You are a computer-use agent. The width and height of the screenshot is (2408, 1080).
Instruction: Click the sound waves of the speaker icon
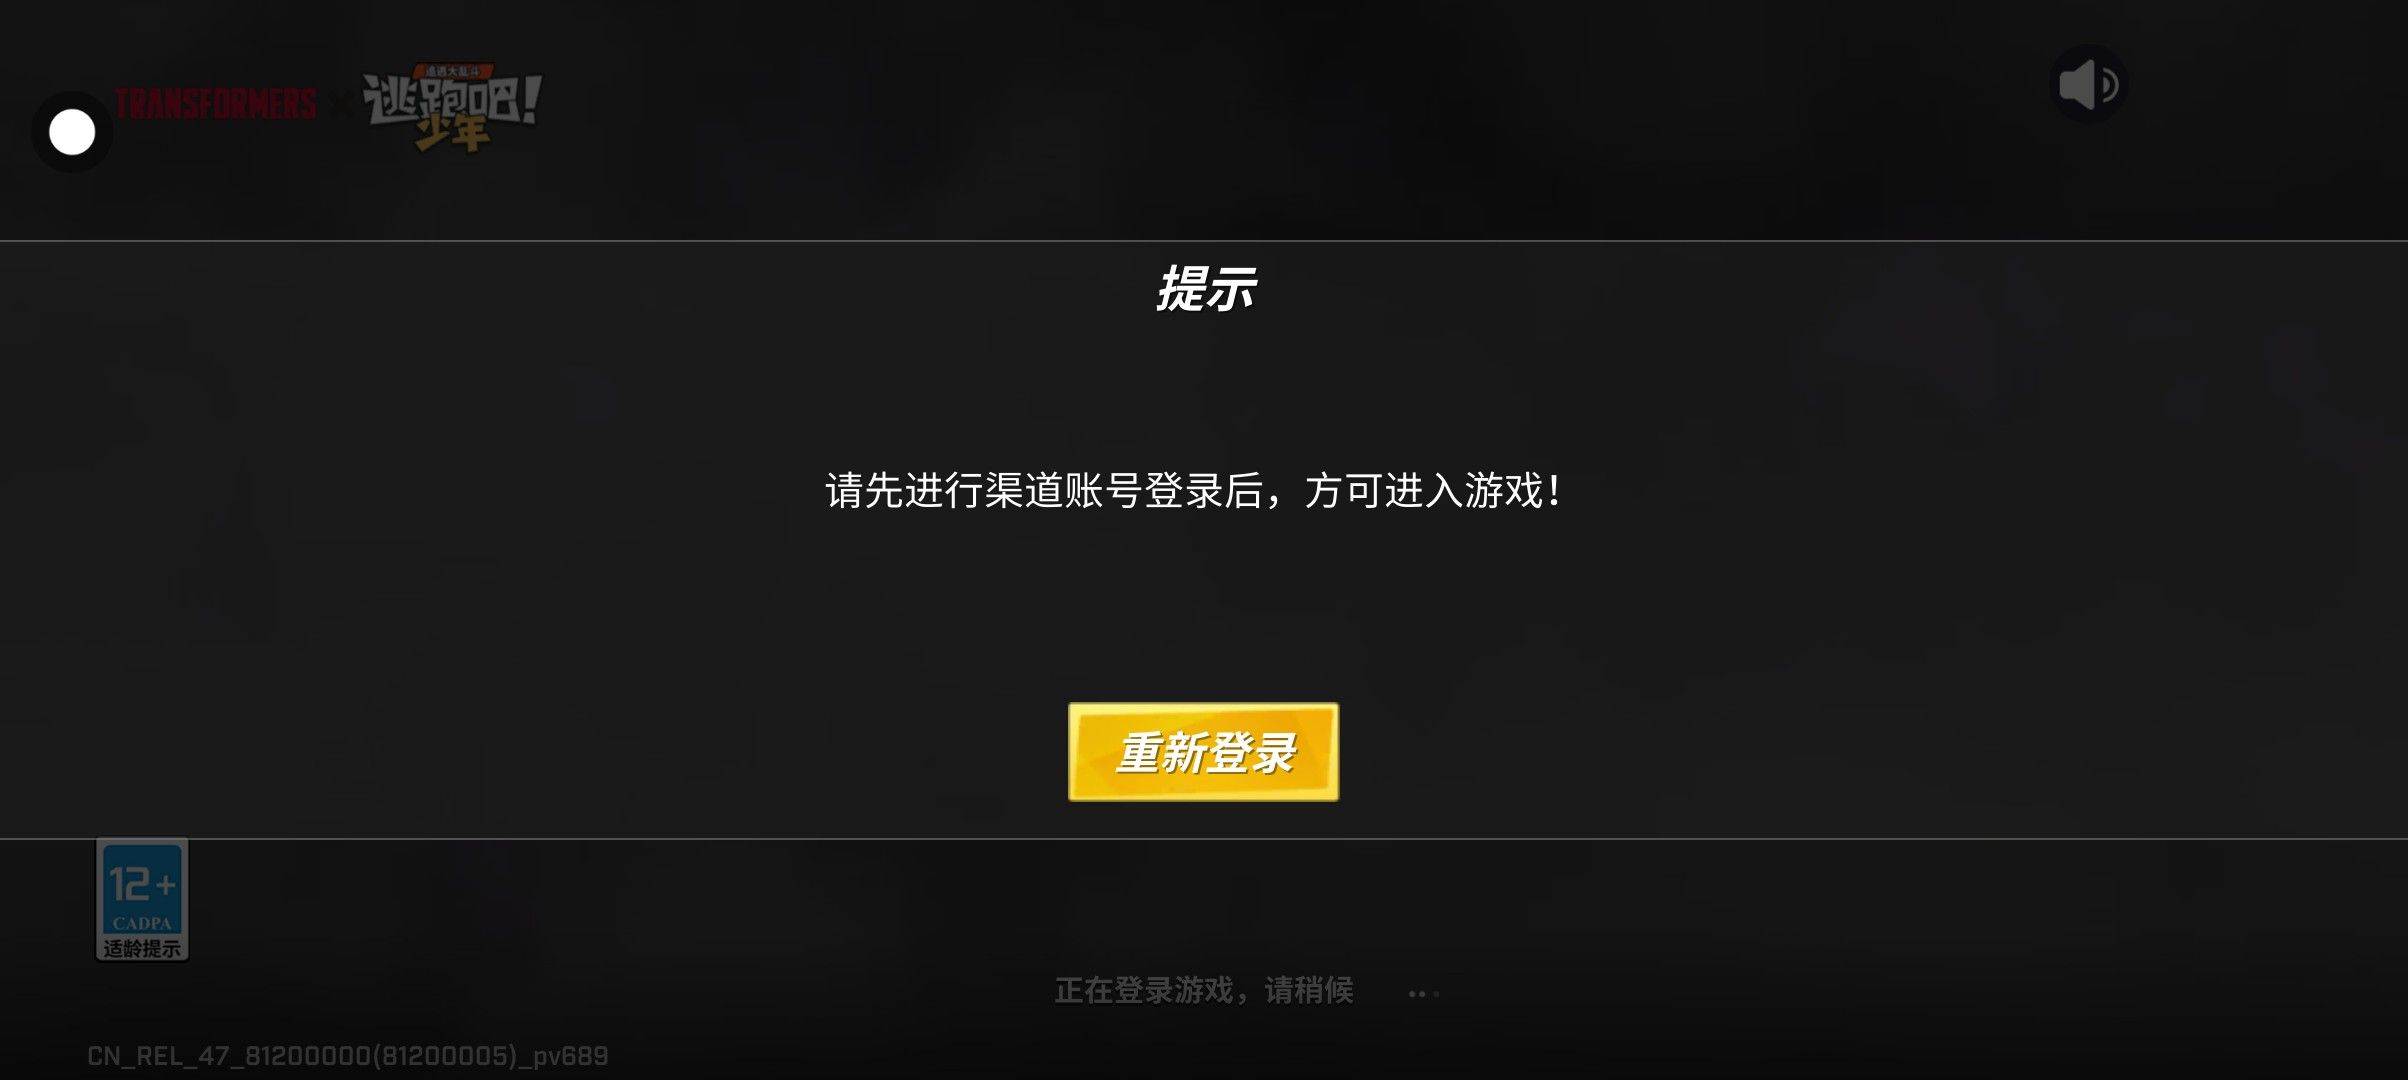(x=2108, y=85)
